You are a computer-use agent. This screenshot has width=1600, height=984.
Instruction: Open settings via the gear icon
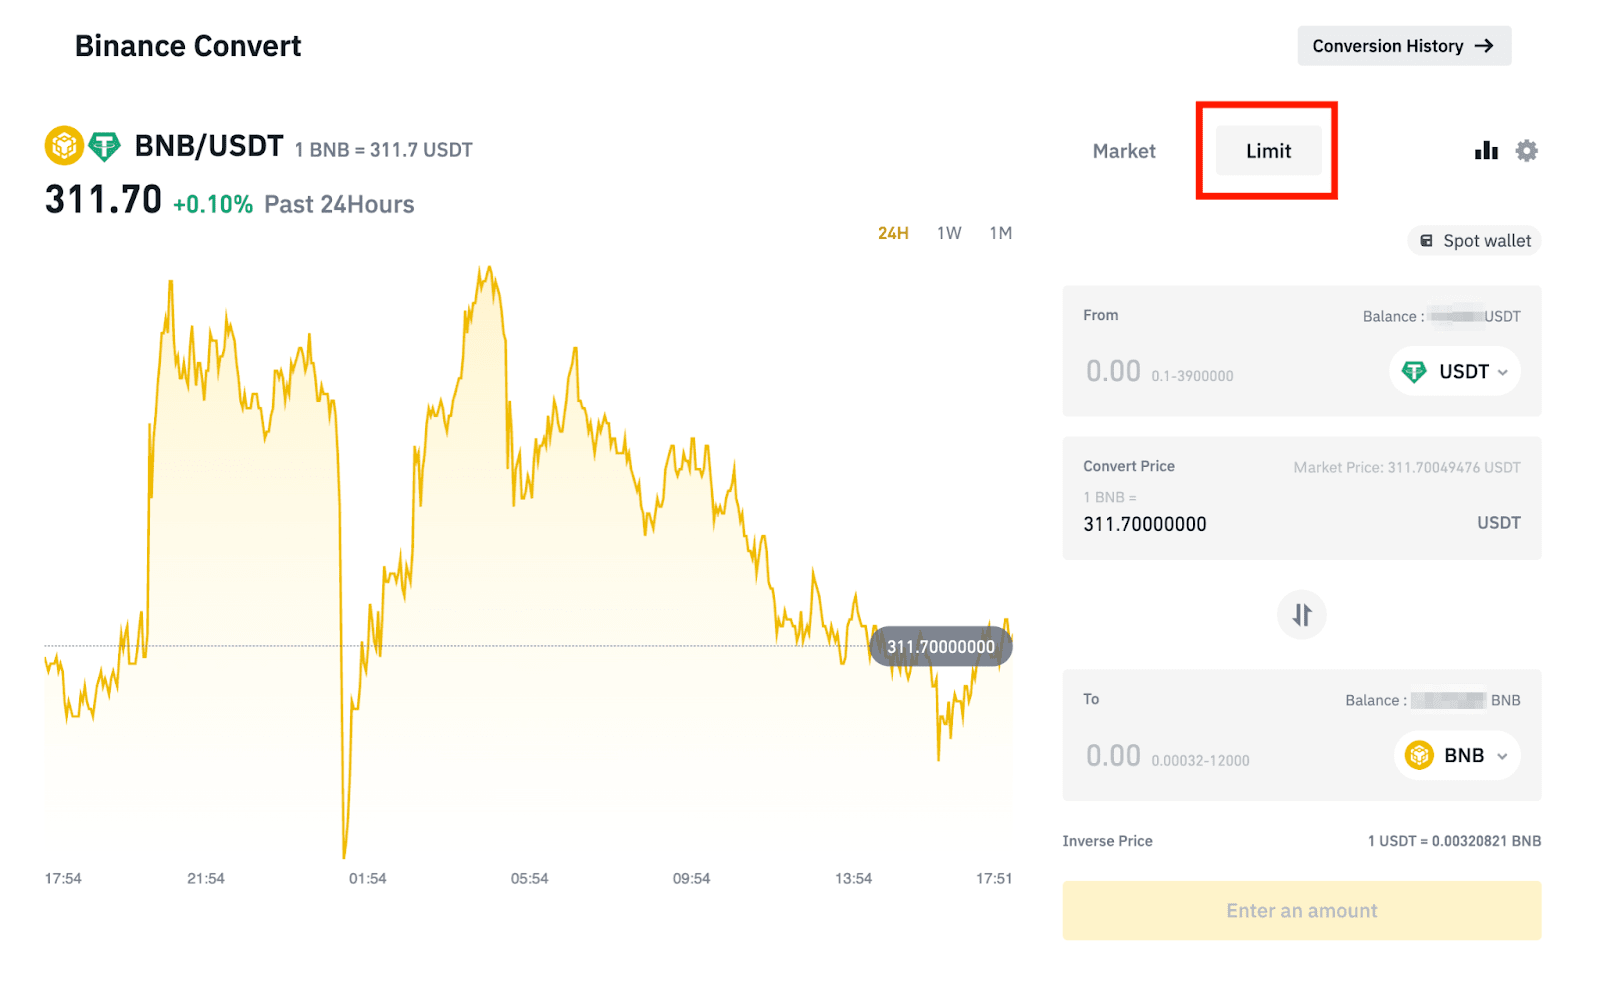click(x=1526, y=151)
